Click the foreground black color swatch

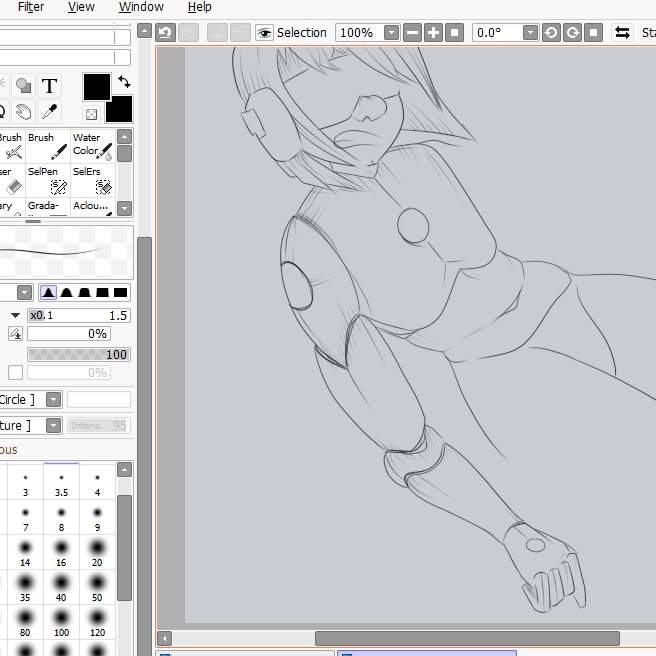97,87
